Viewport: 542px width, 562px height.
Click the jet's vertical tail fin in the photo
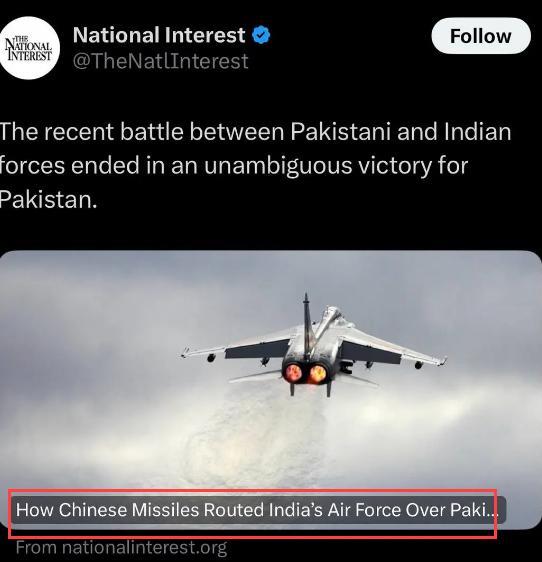(x=307, y=324)
